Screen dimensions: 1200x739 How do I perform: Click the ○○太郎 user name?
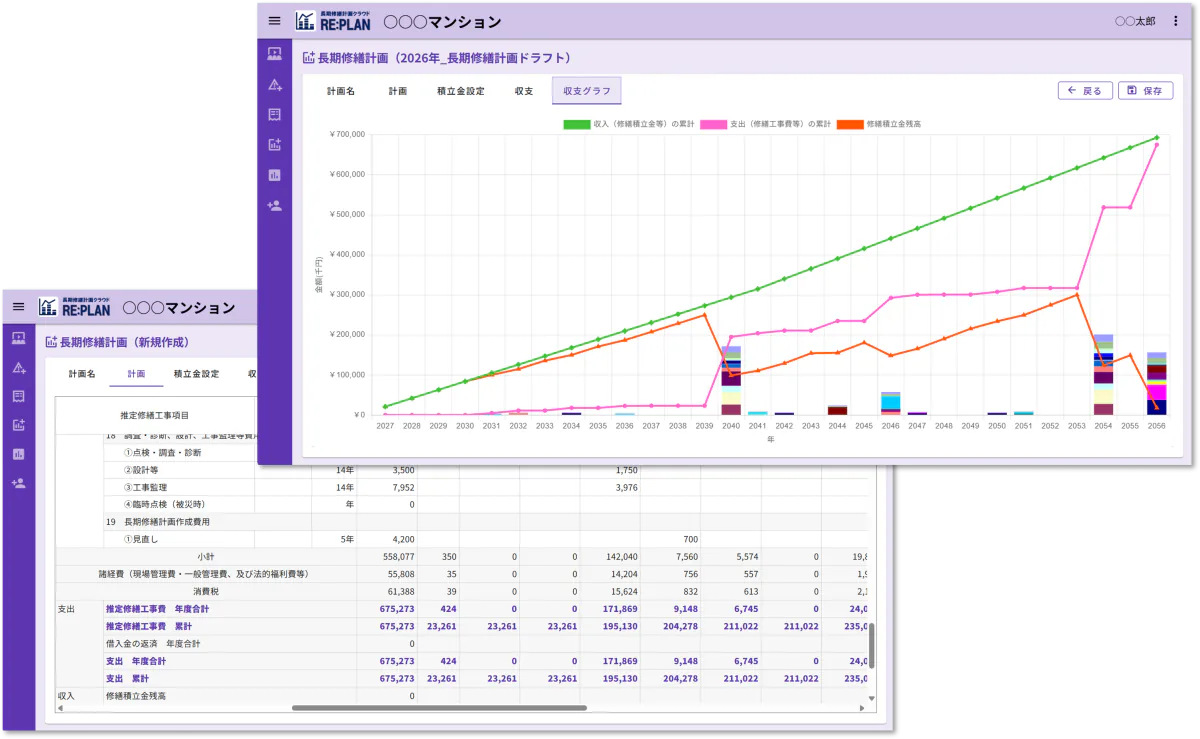point(1134,21)
